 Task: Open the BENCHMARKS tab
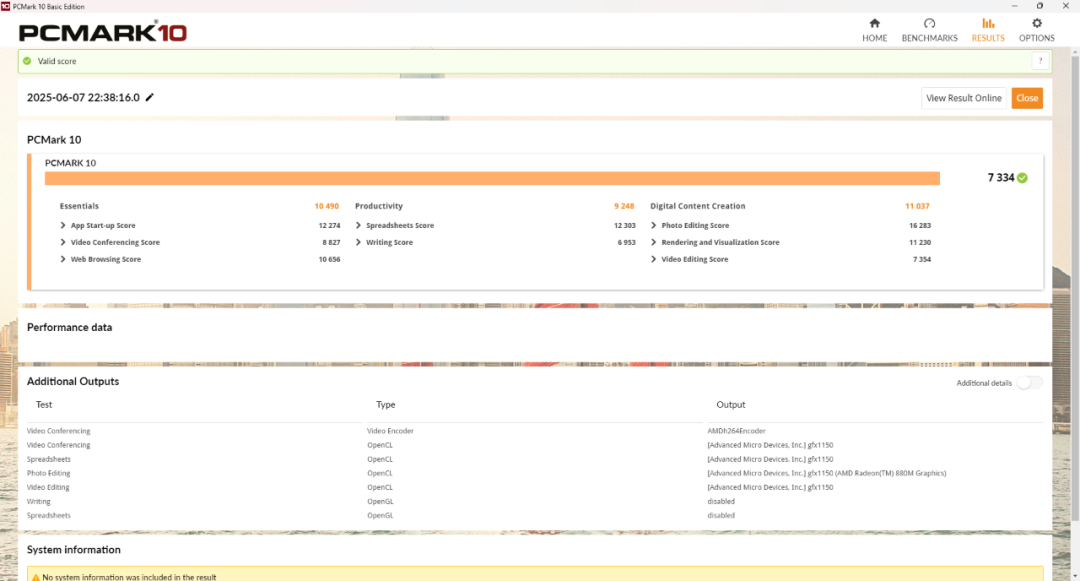[x=929, y=30]
